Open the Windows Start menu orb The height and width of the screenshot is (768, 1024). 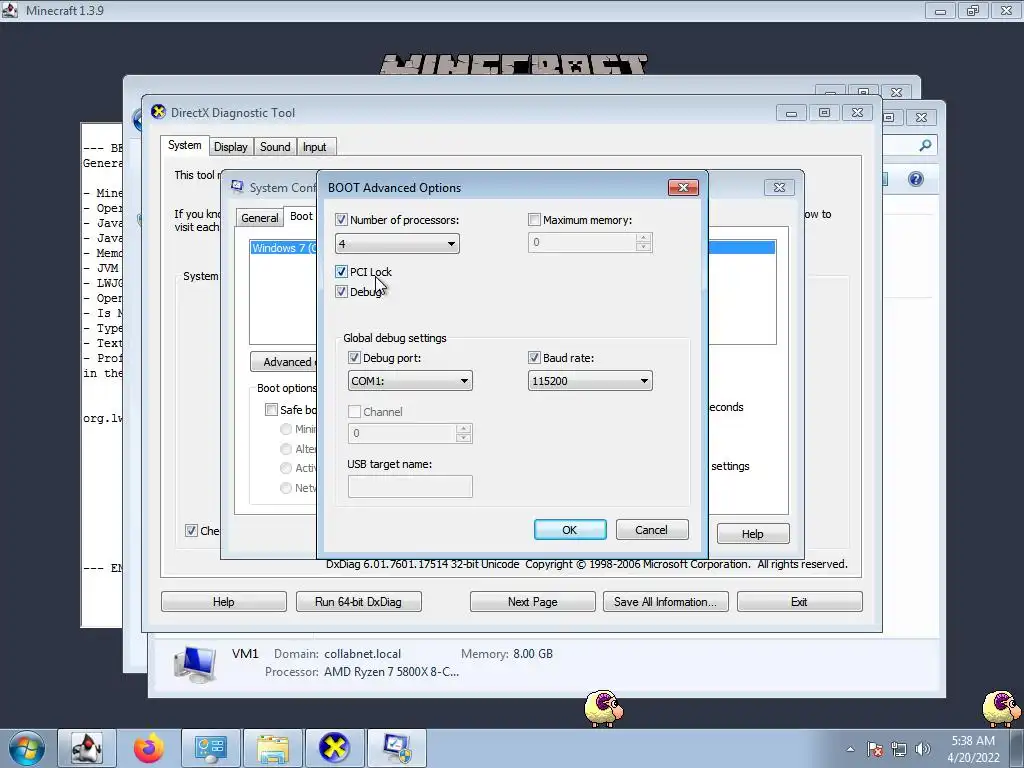tap(27, 748)
